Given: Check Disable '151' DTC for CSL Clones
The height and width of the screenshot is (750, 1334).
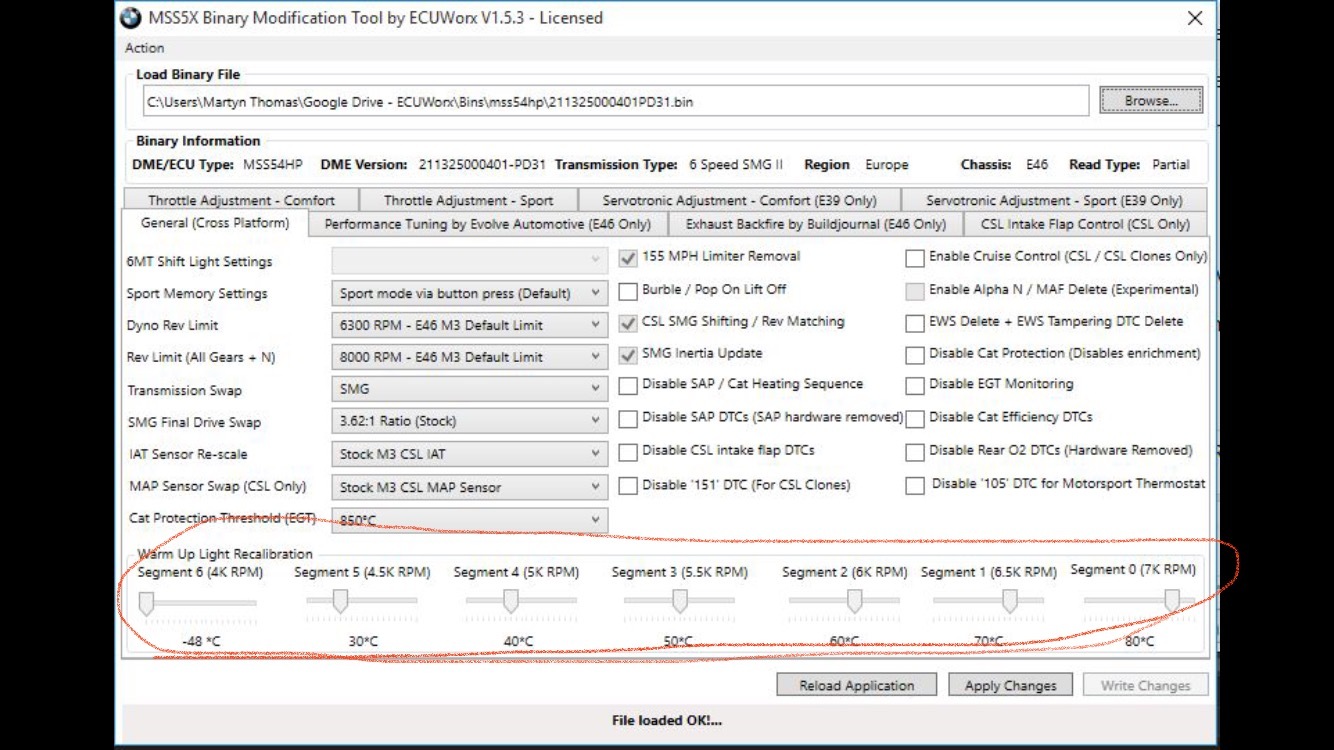Looking at the screenshot, I should click(628, 486).
